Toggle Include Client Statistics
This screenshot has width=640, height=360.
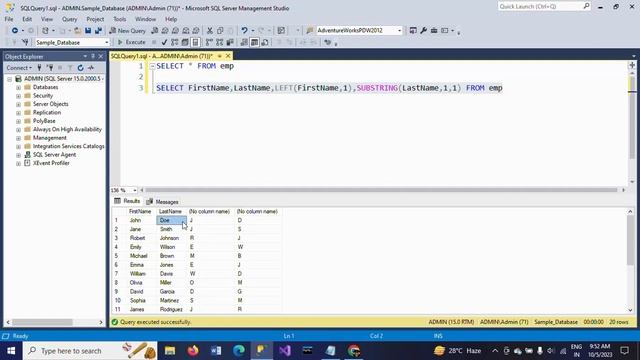point(230,42)
